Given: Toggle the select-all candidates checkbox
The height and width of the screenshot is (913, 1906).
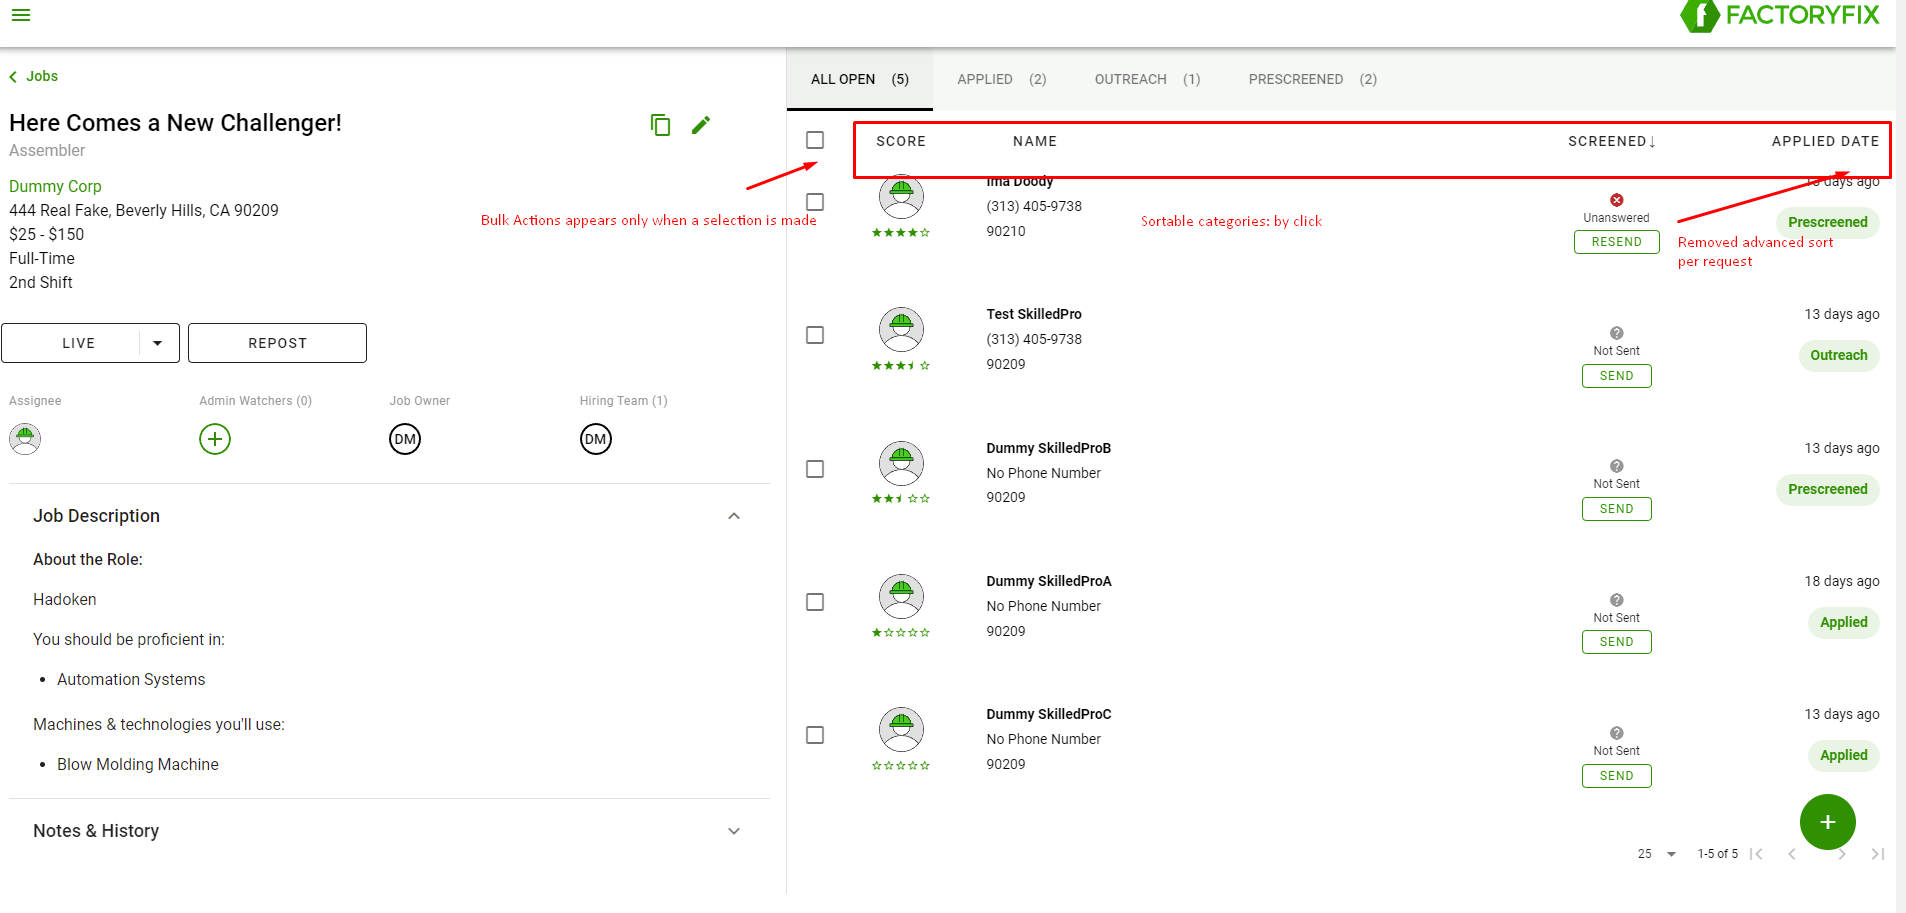Looking at the screenshot, I should click(815, 140).
